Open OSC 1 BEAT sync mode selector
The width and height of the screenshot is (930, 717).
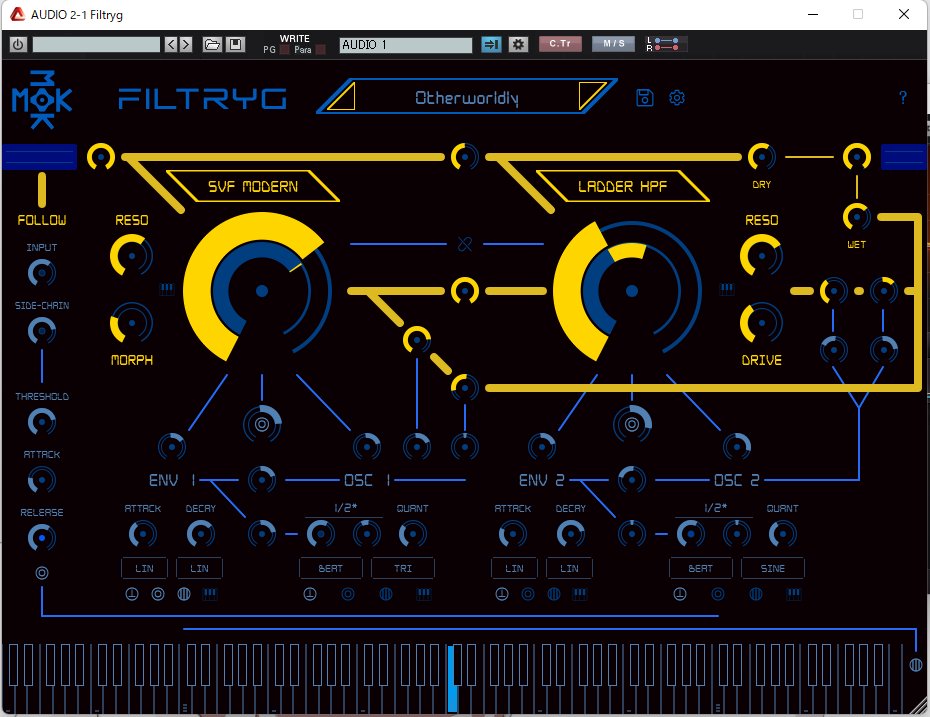[x=331, y=568]
